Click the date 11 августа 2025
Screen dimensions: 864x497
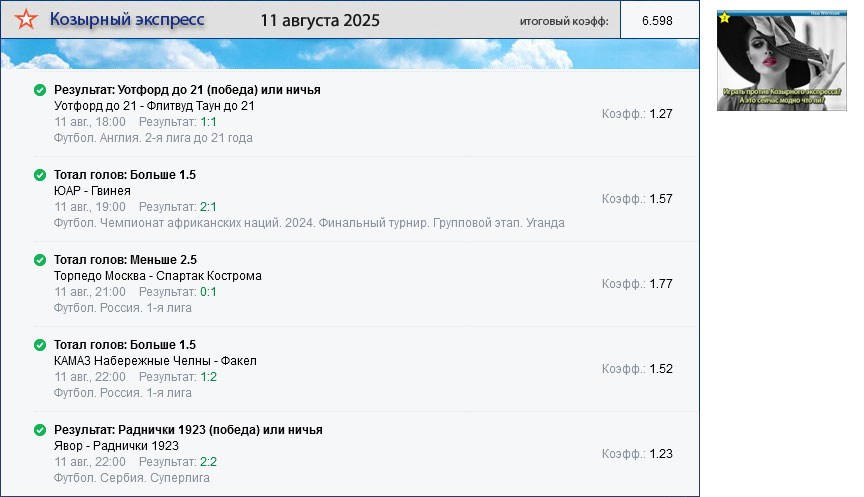coord(319,20)
